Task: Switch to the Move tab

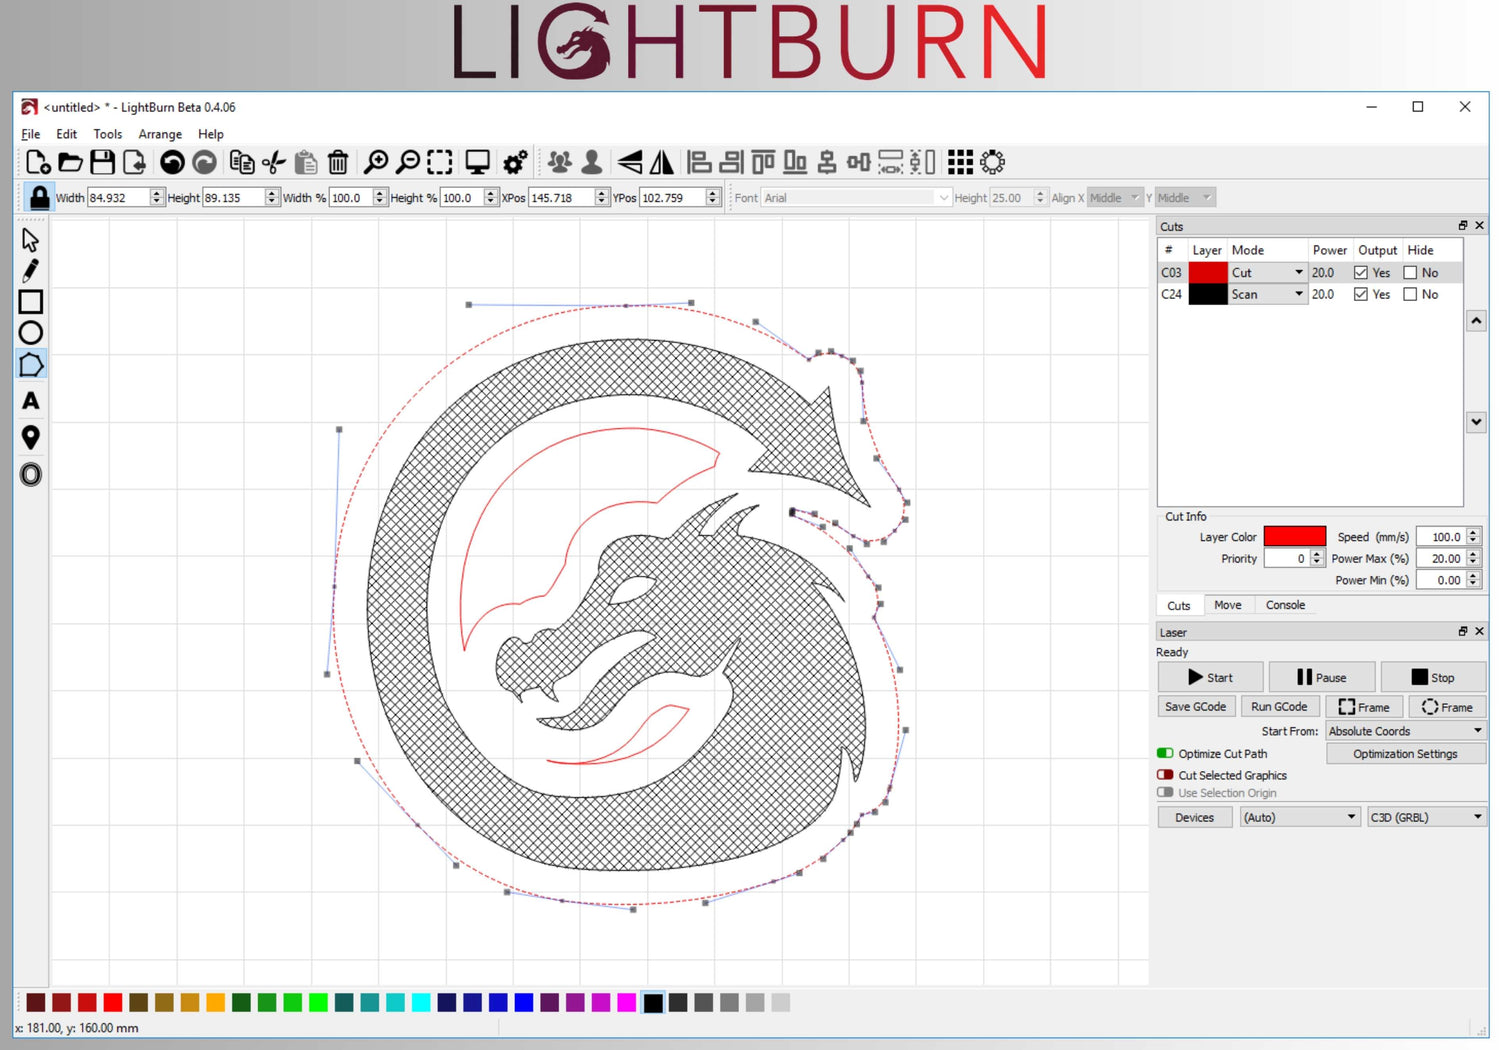Action: [x=1227, y=605]
